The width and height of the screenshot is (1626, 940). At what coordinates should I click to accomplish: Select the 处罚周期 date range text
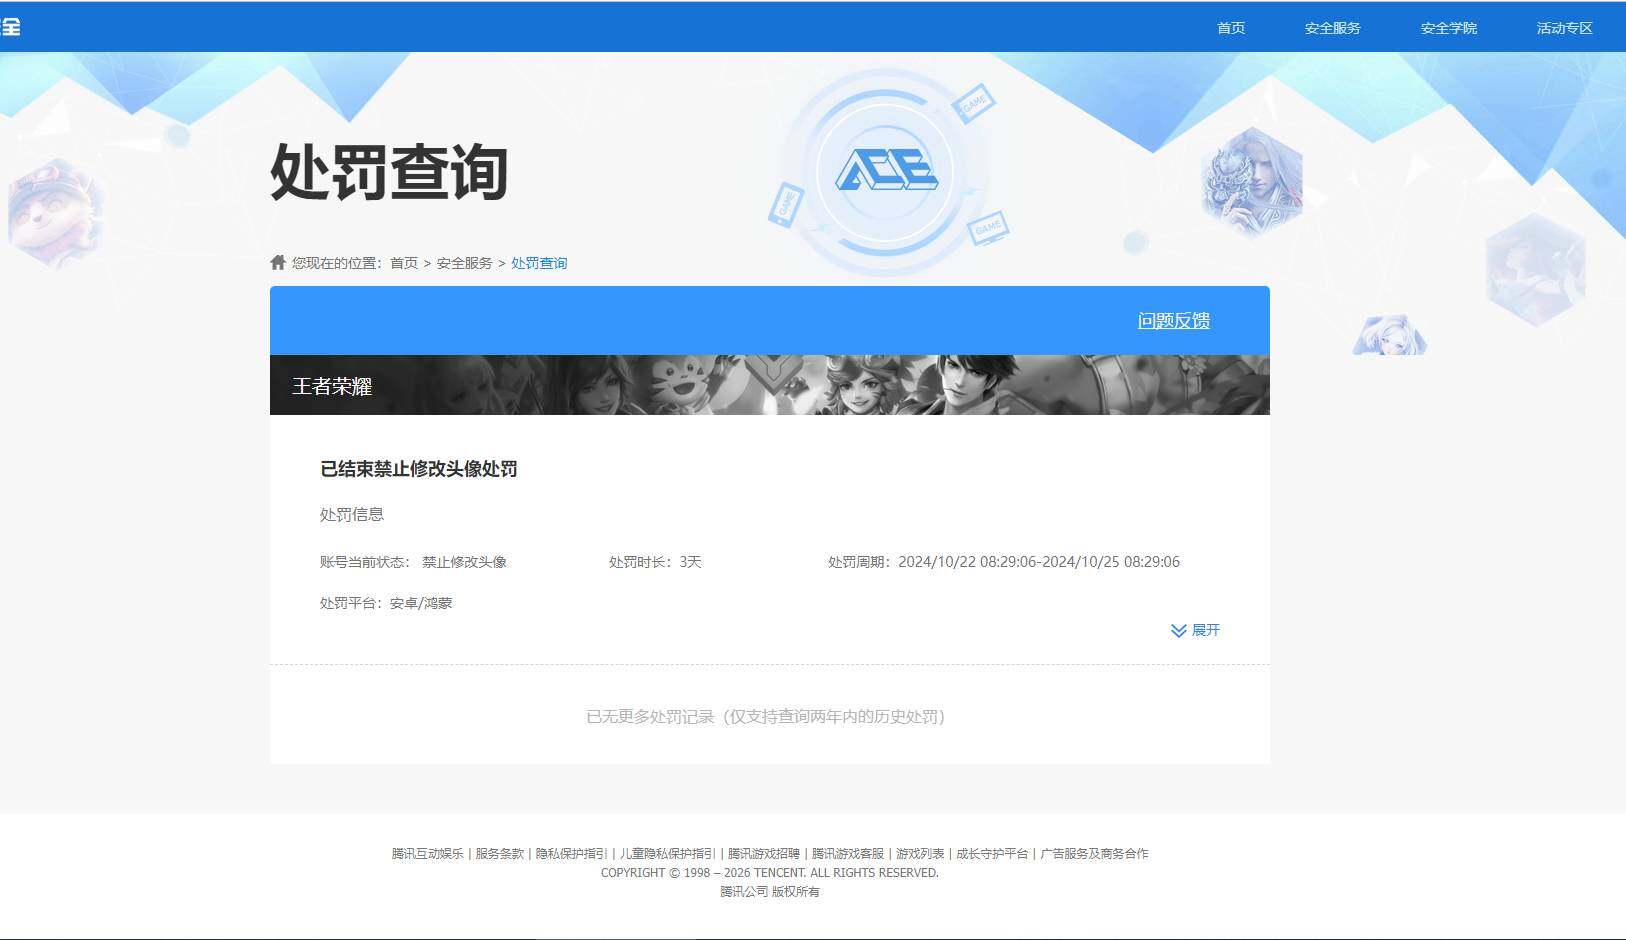1004,562
